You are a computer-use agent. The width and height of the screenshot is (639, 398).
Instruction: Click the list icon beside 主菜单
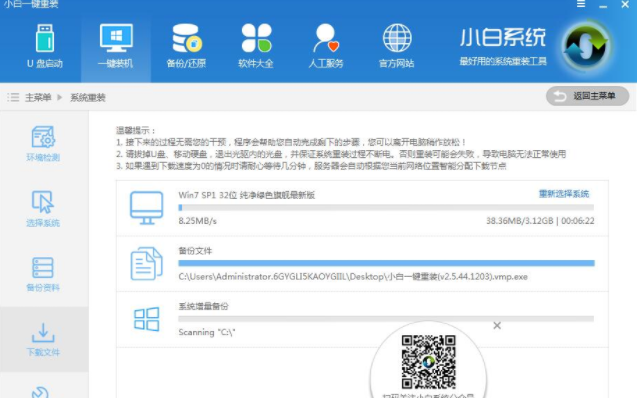(13, 97)
